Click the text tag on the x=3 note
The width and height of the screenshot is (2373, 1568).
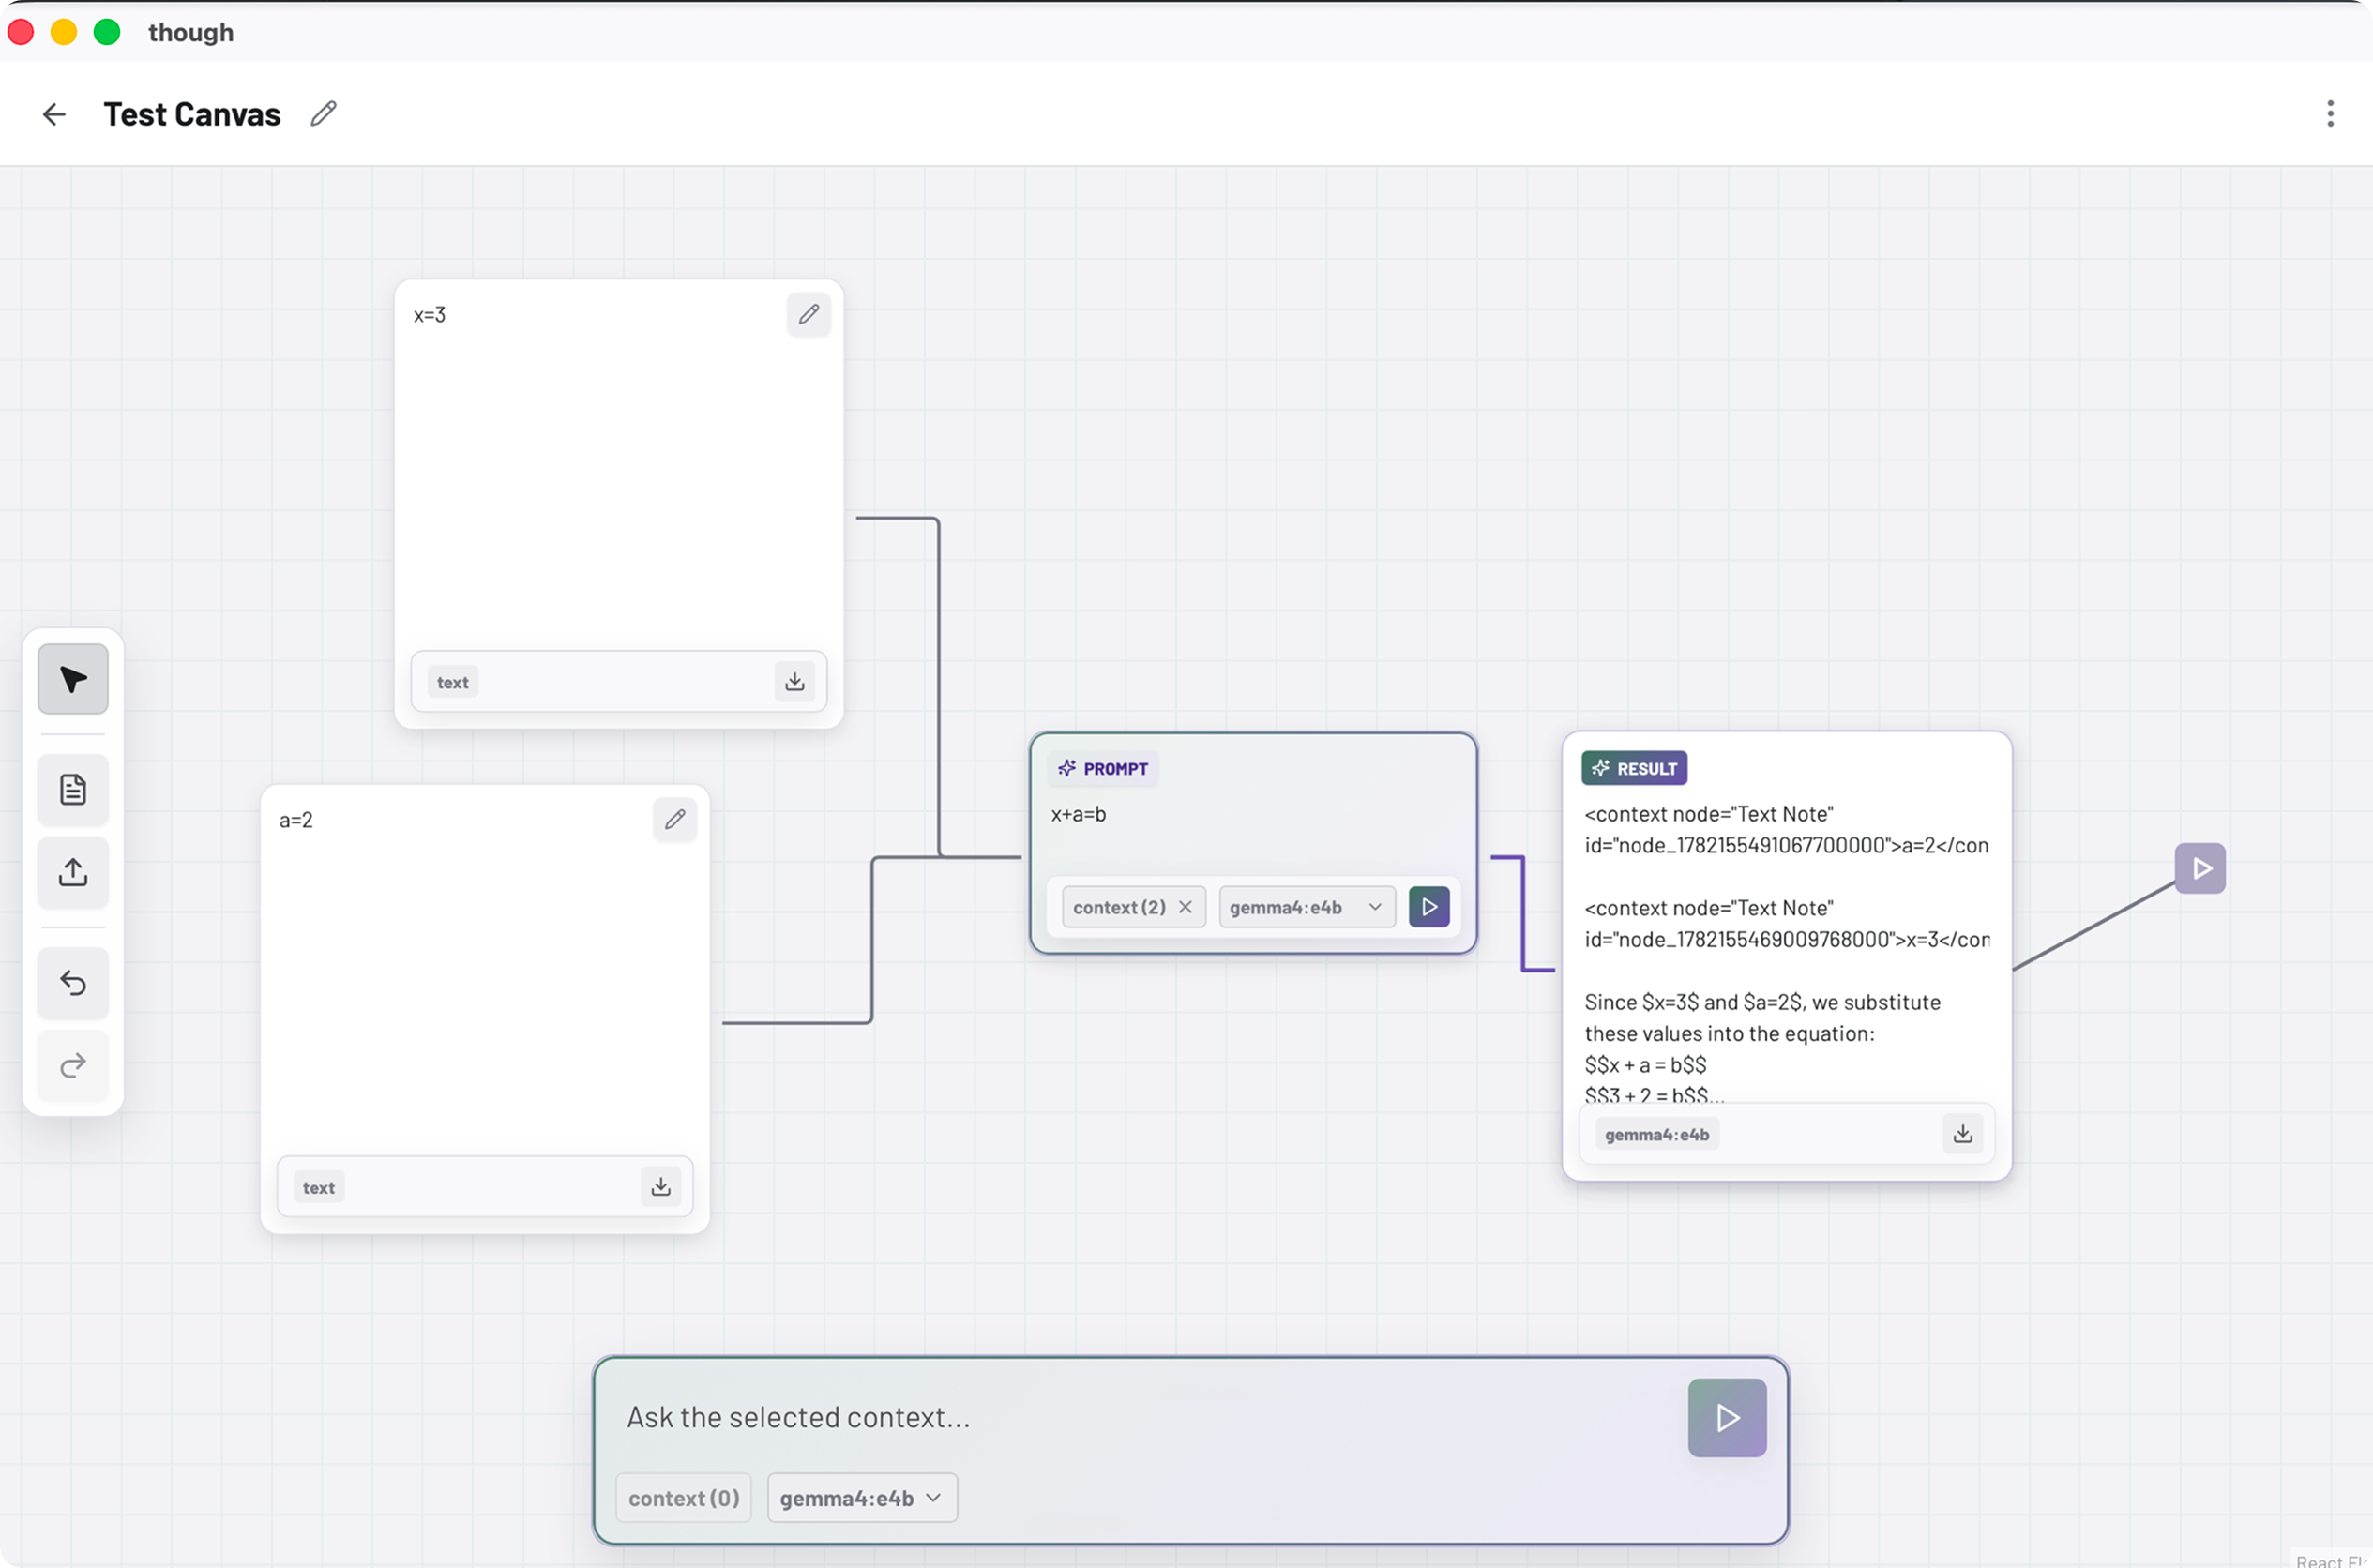(x=453, y=682)
